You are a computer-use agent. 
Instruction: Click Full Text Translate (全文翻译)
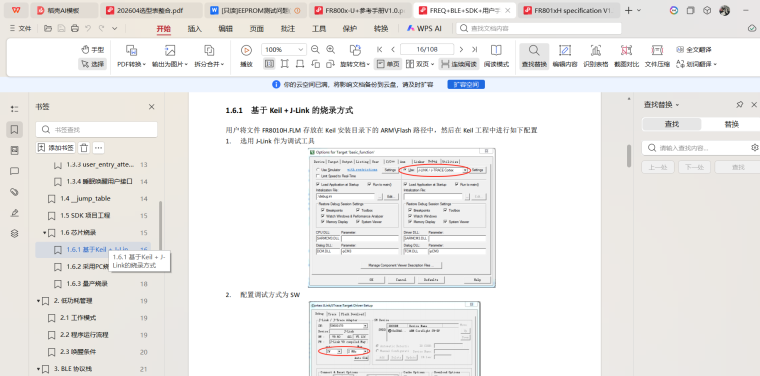[694, 49]
